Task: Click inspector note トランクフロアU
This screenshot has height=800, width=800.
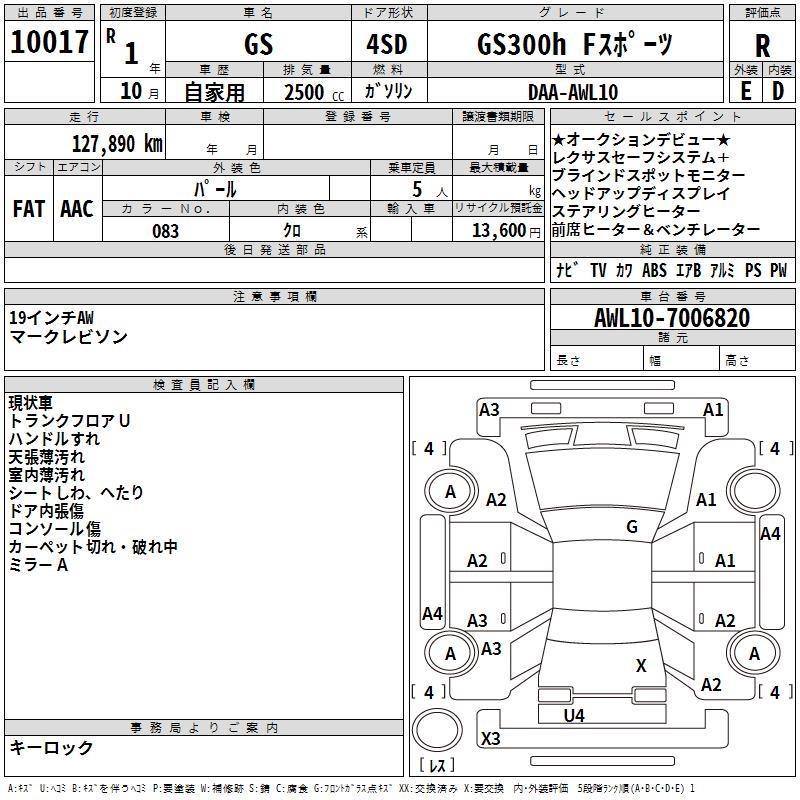Action: coord(69,421)
